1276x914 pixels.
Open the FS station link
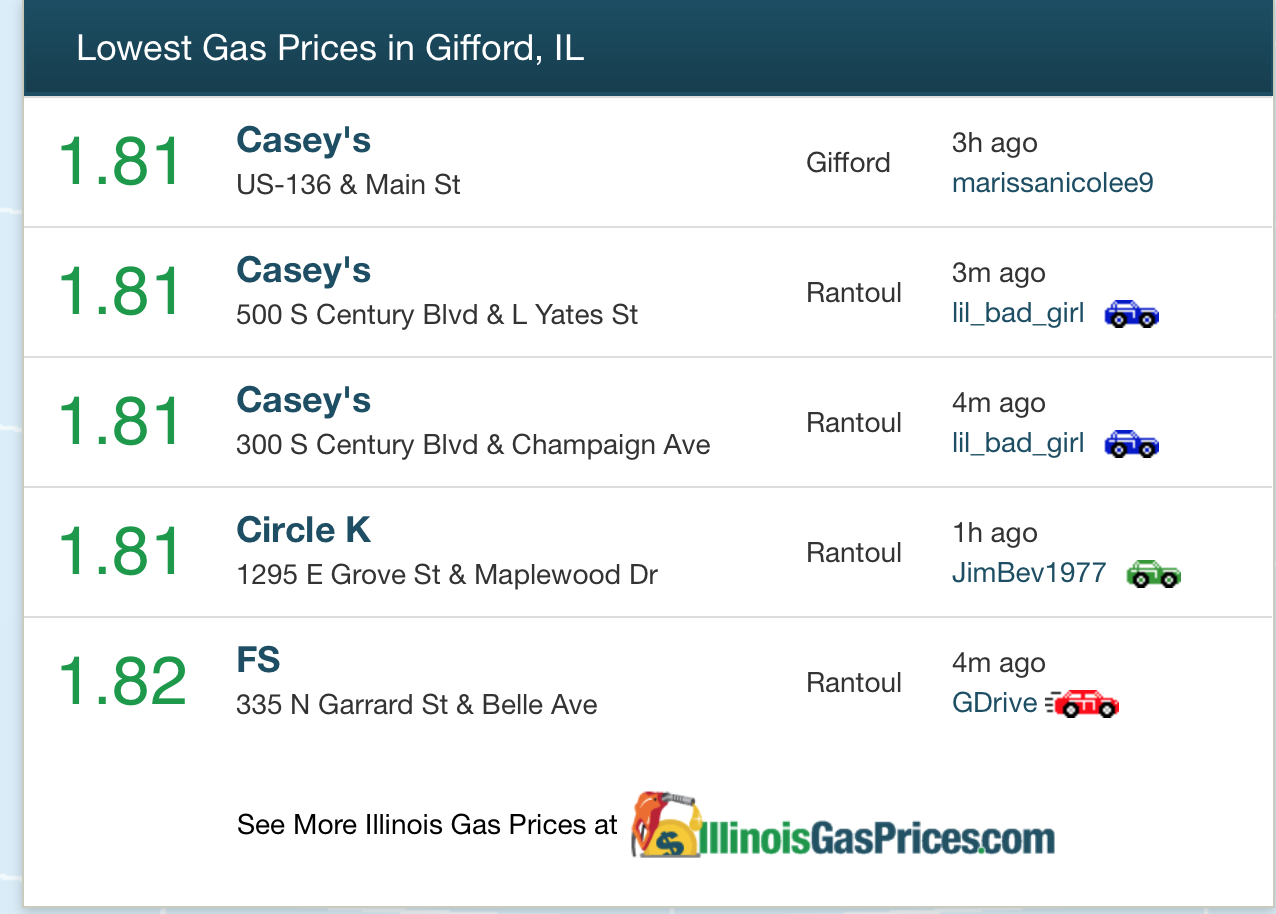[258, 660]
